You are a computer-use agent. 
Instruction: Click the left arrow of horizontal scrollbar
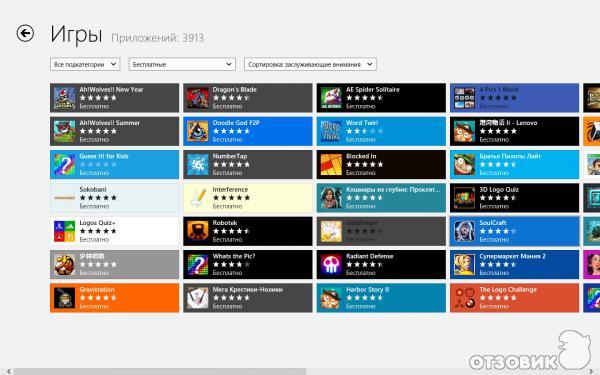coord(9,371)
